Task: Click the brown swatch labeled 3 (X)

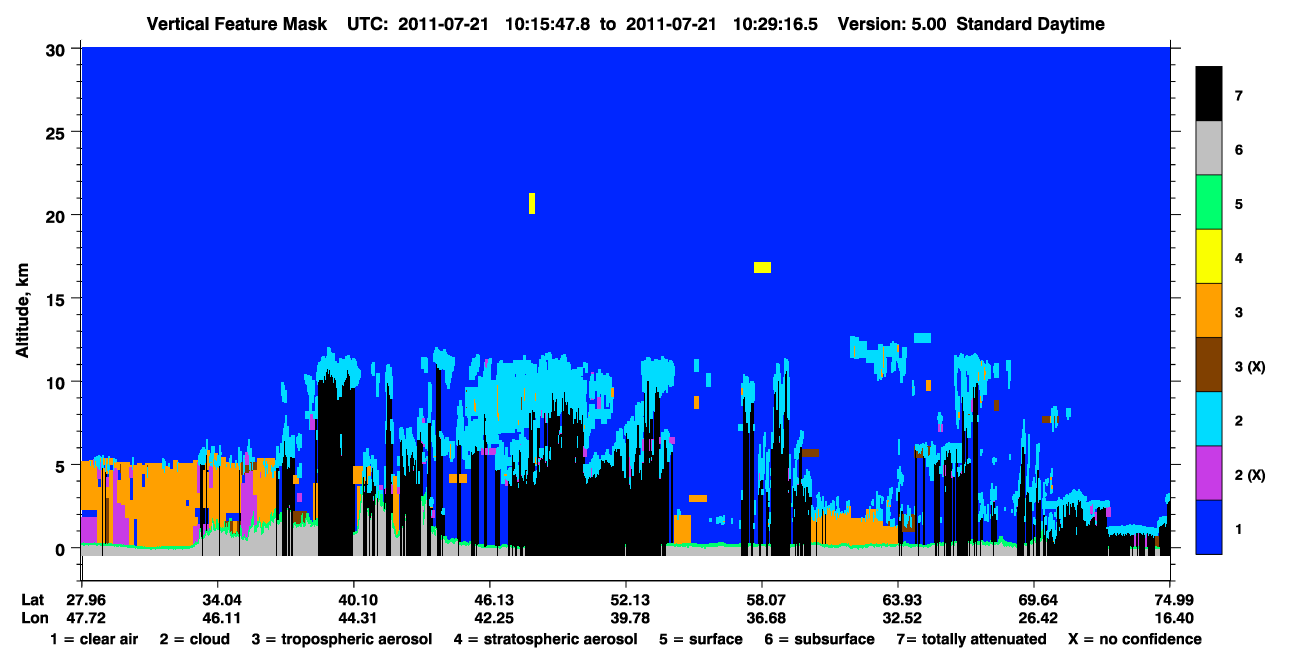Action: coord(1209,364)
